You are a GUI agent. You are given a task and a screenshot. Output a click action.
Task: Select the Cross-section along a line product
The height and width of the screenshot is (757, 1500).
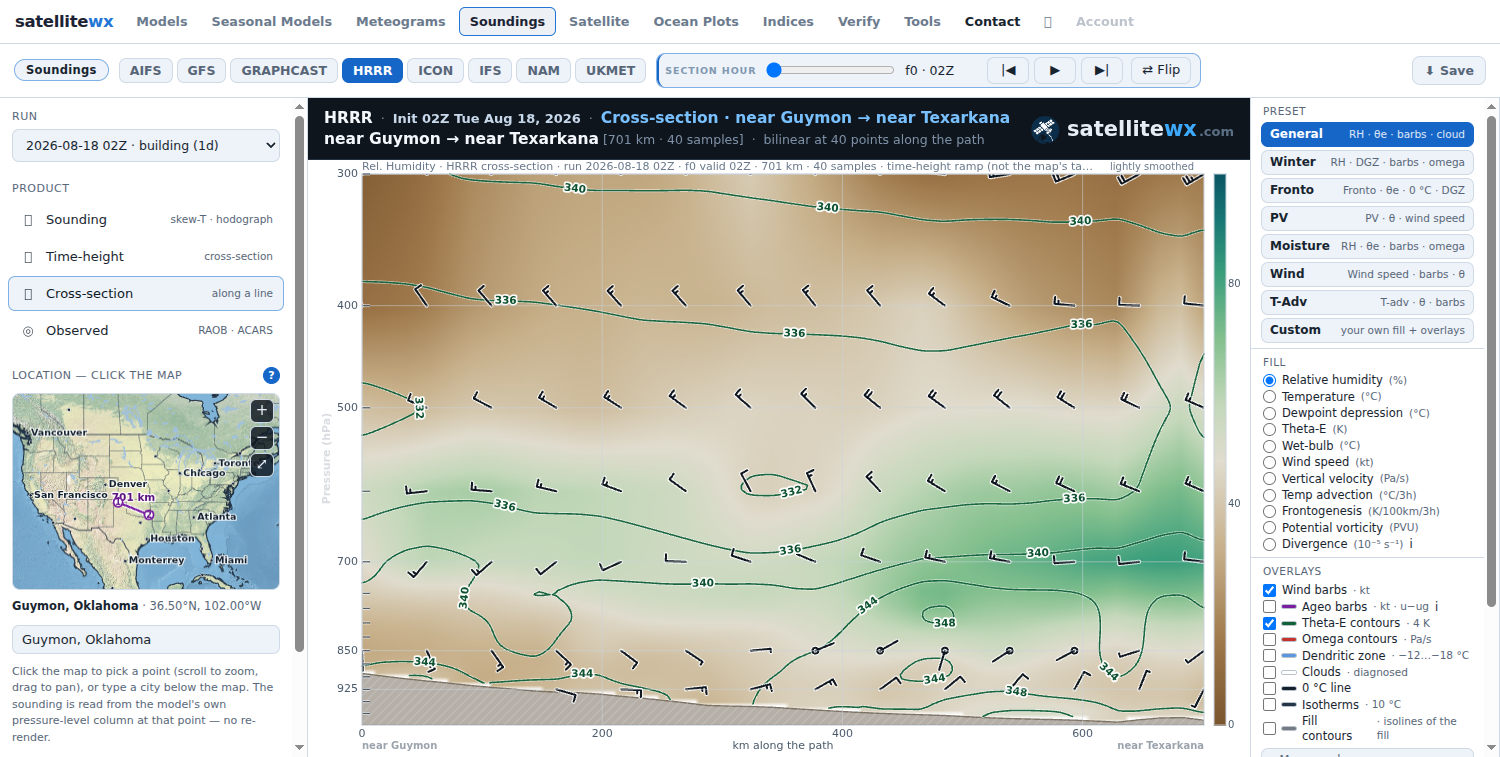coord(146,294)
